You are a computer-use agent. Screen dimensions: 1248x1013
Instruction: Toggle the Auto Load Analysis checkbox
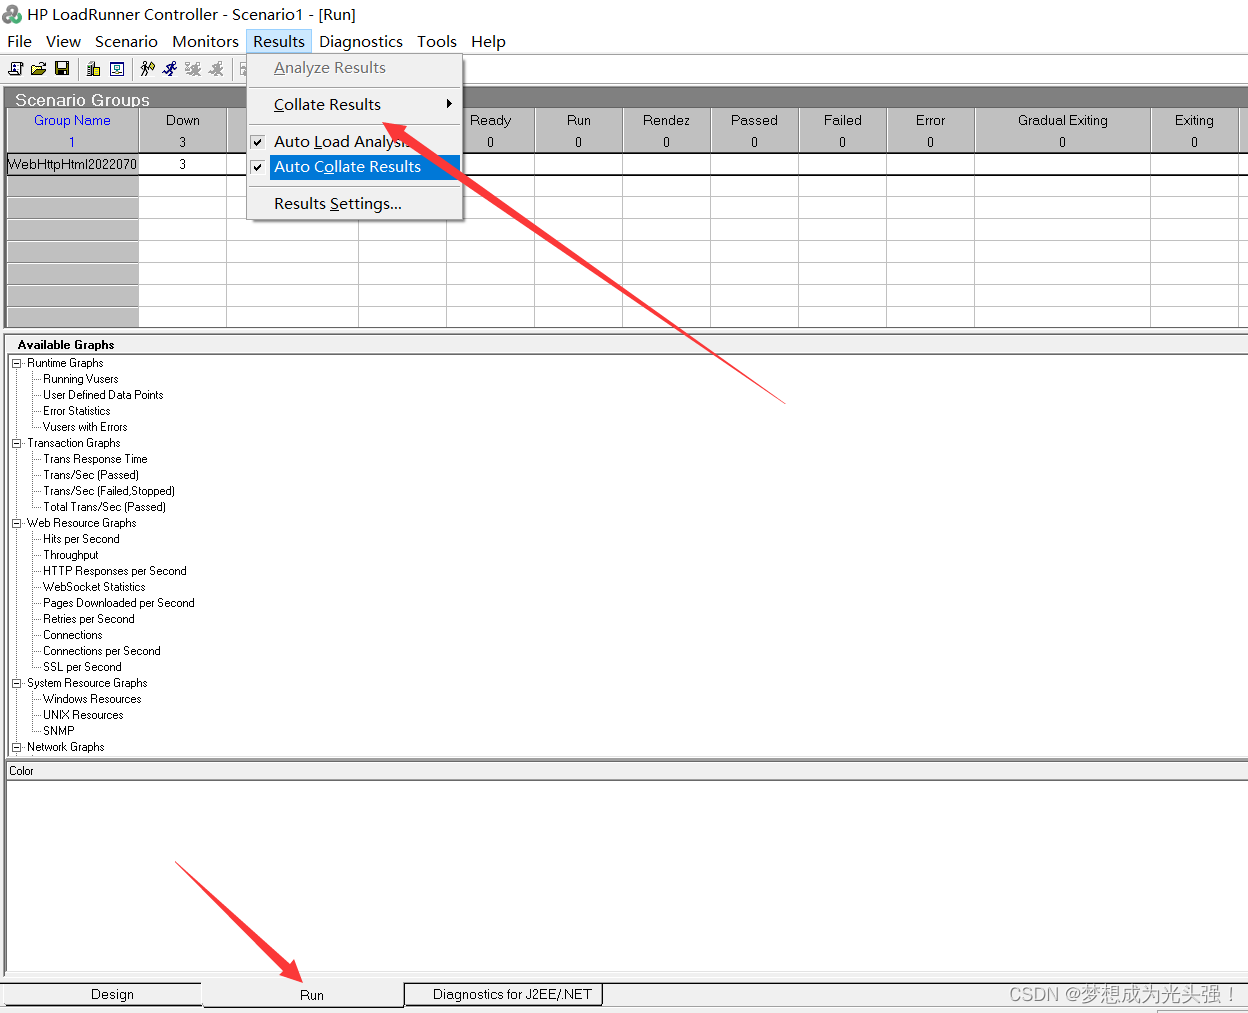coord(257,142)
